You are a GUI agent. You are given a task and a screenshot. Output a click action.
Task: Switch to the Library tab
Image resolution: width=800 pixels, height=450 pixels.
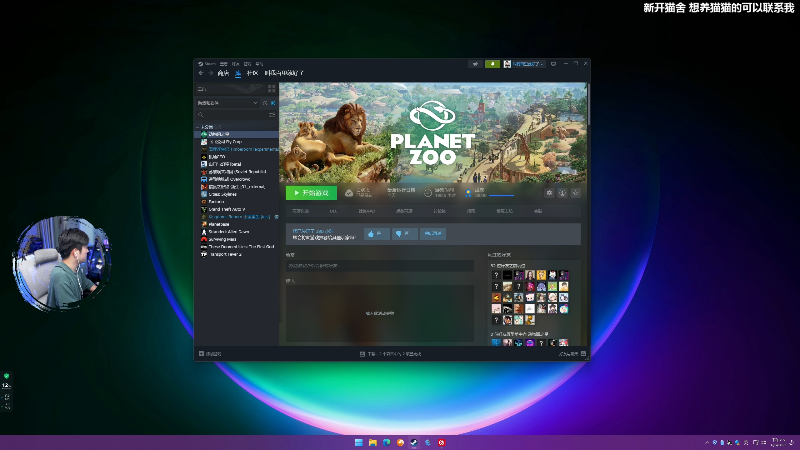point(238,73)
